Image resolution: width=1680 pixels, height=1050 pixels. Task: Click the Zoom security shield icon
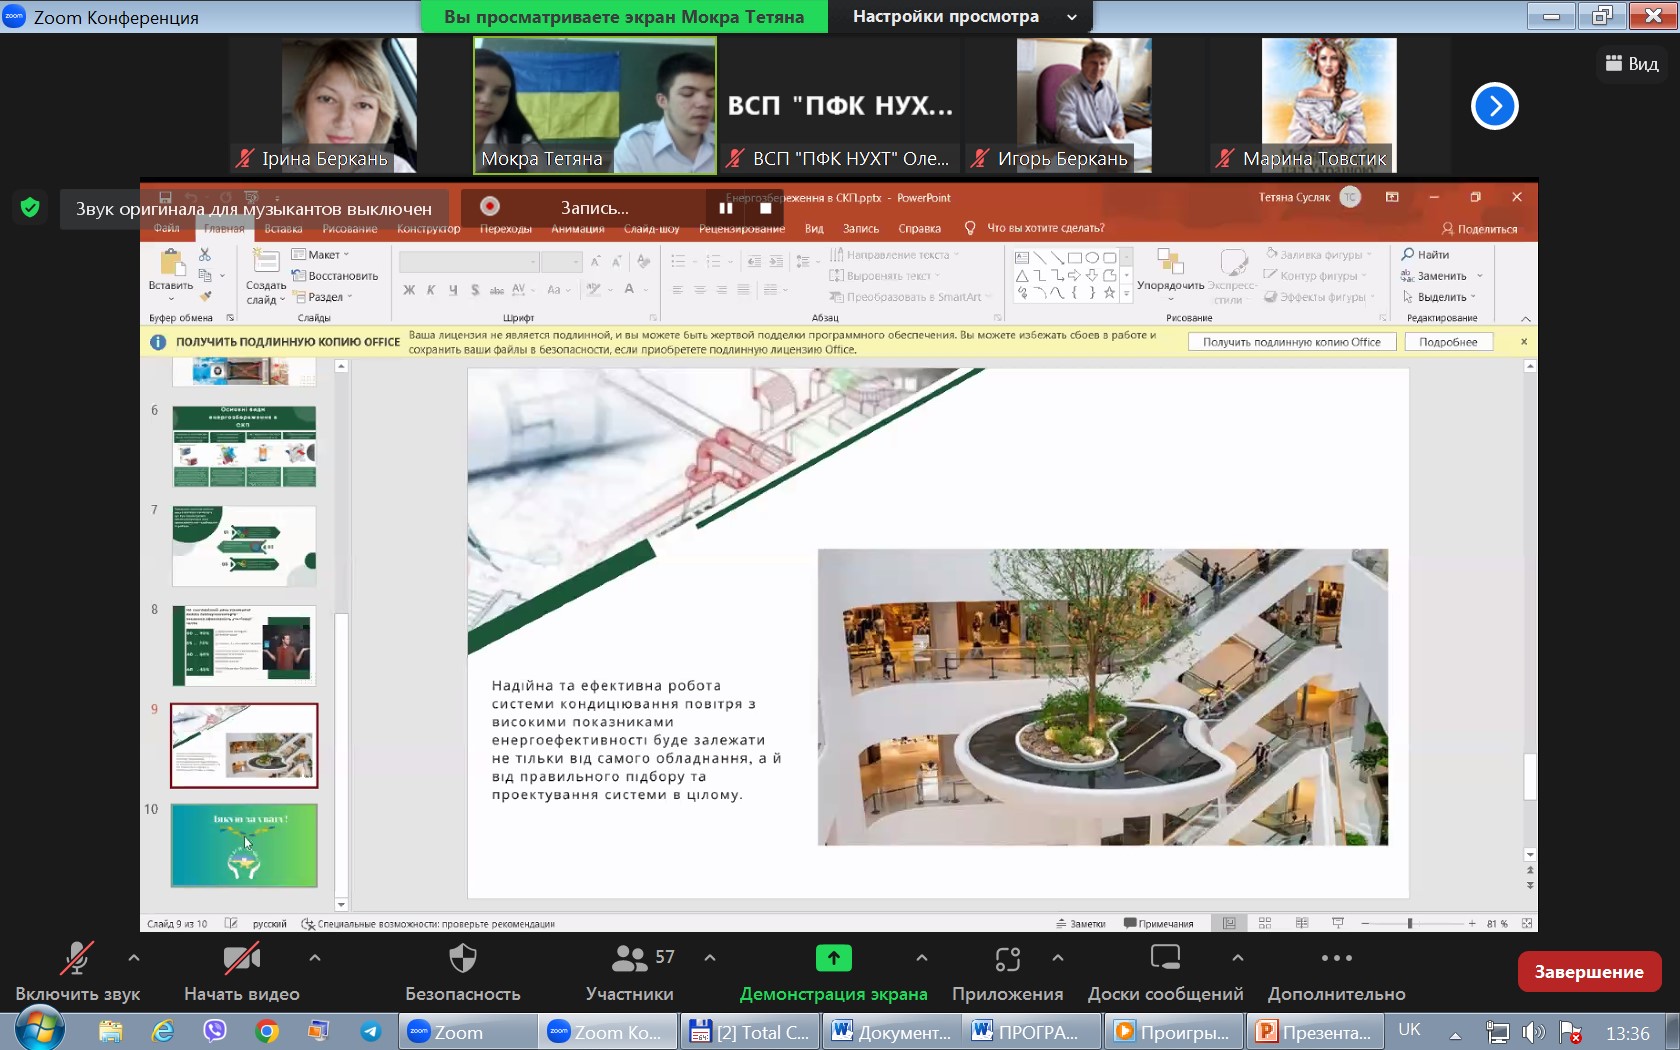[30, 207]
